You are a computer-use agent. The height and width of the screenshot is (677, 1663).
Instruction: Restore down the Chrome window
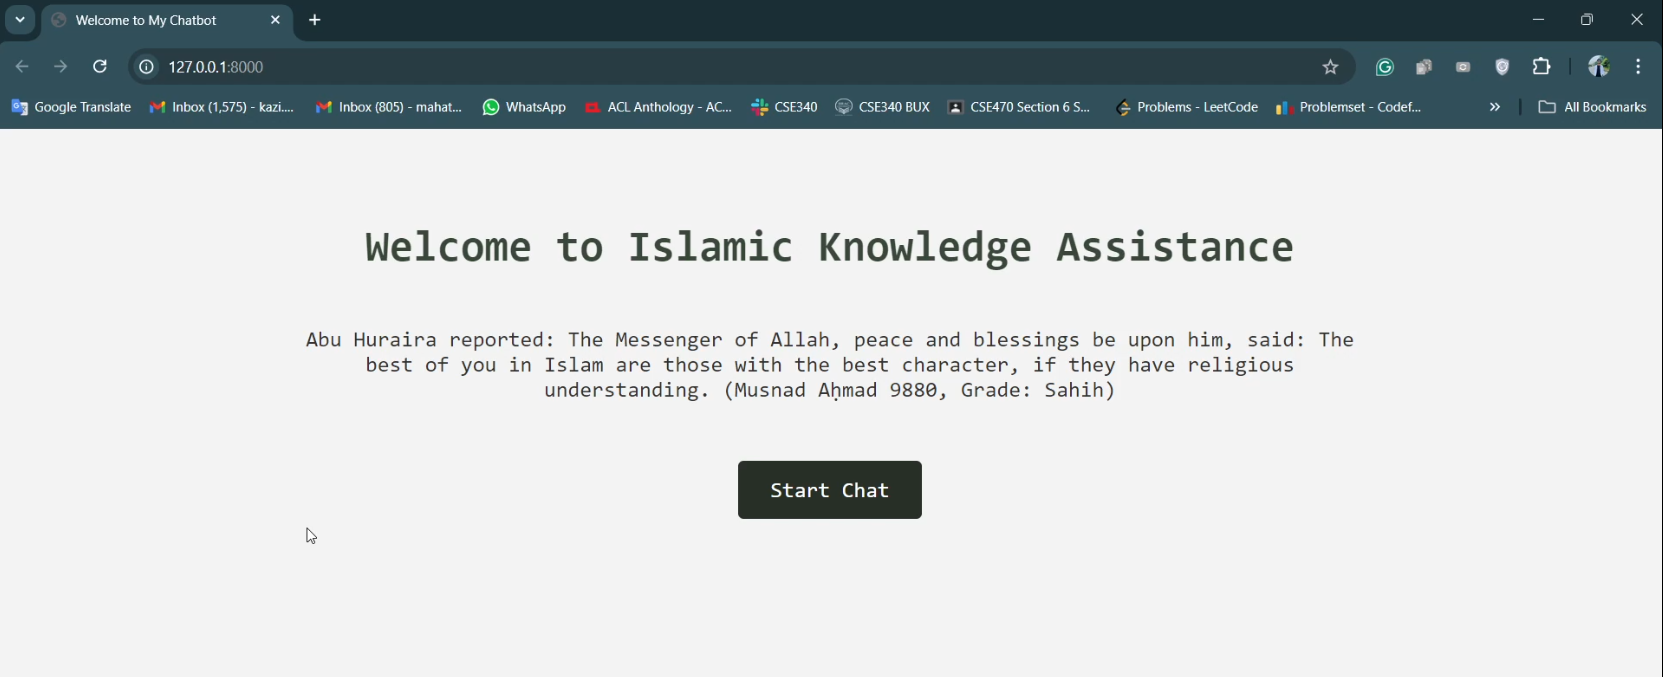1587,20
